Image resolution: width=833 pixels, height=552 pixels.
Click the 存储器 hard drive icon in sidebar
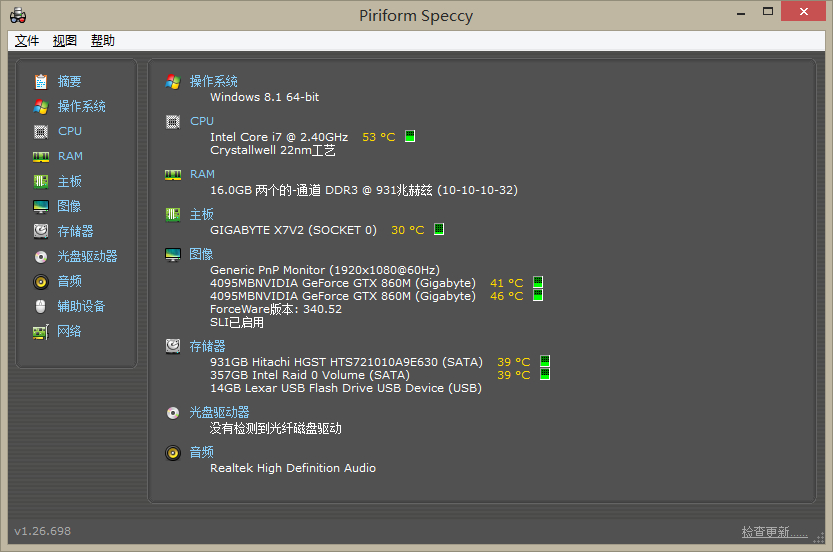coord(41,231)
